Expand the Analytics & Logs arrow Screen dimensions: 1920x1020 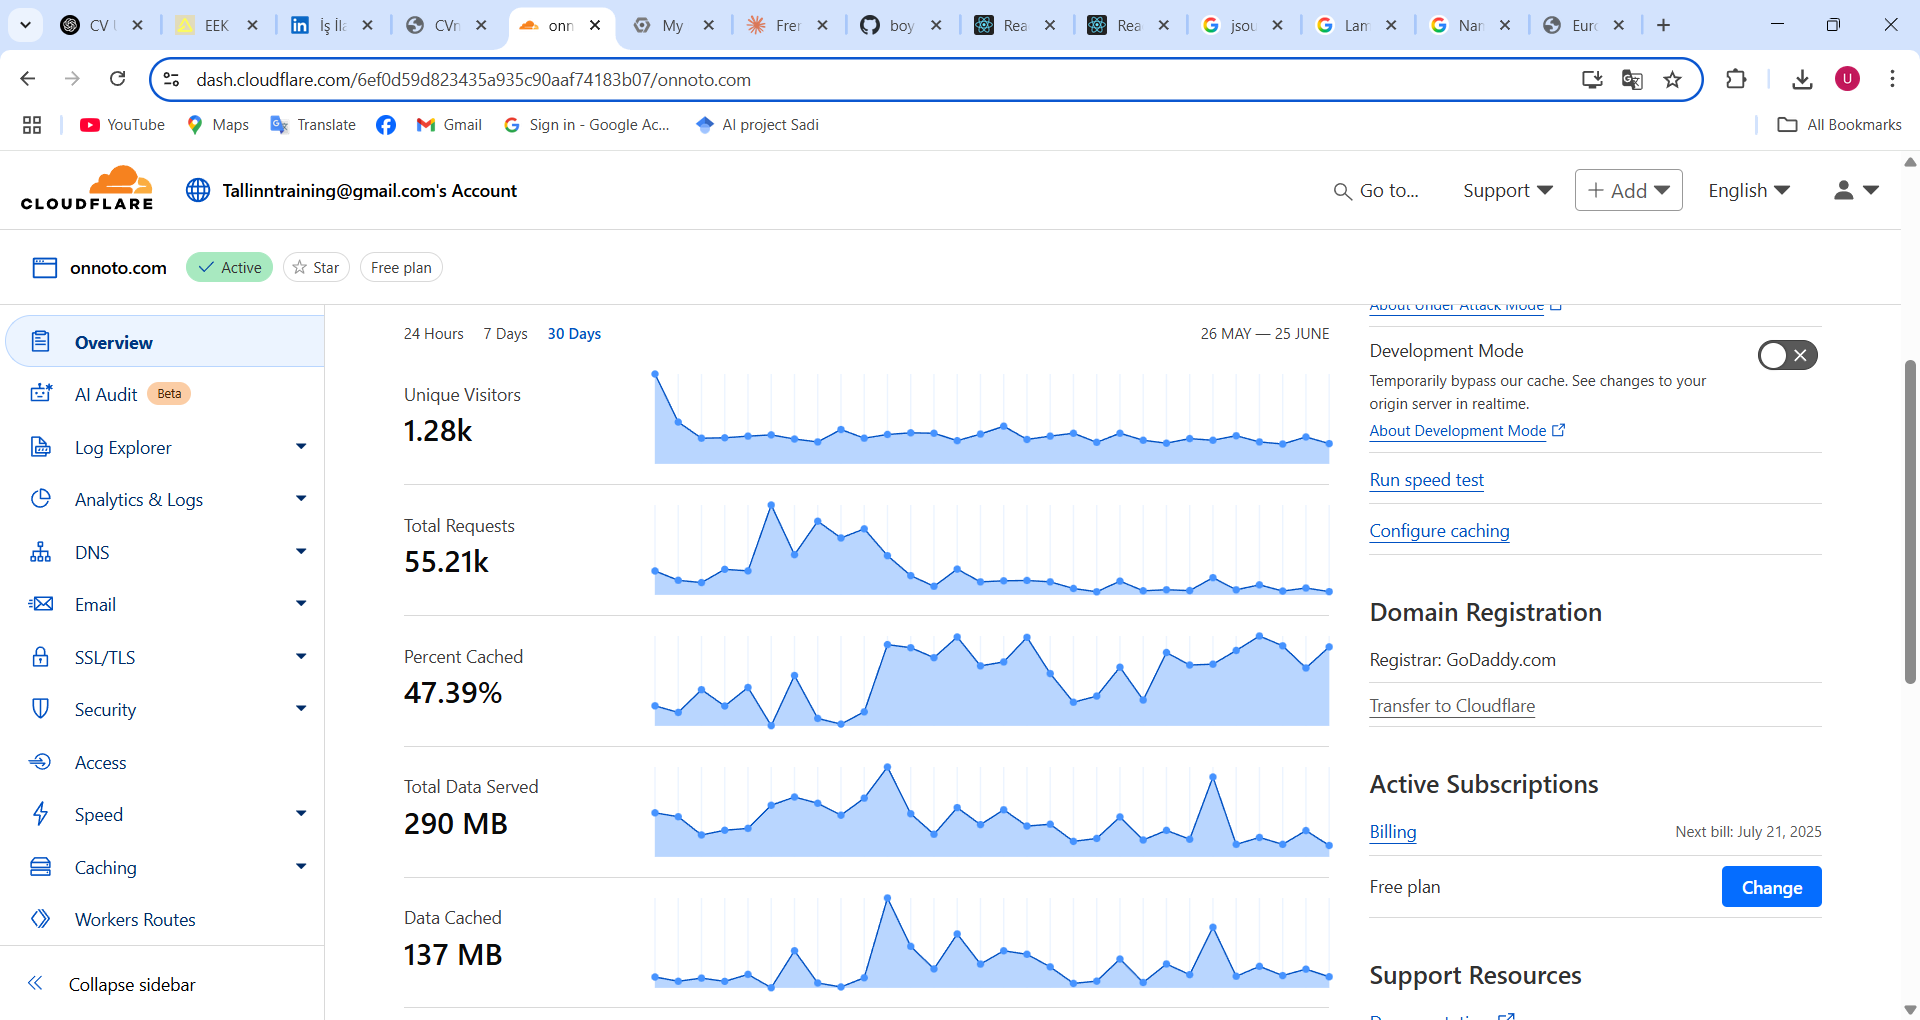click(x=301, y=498)
